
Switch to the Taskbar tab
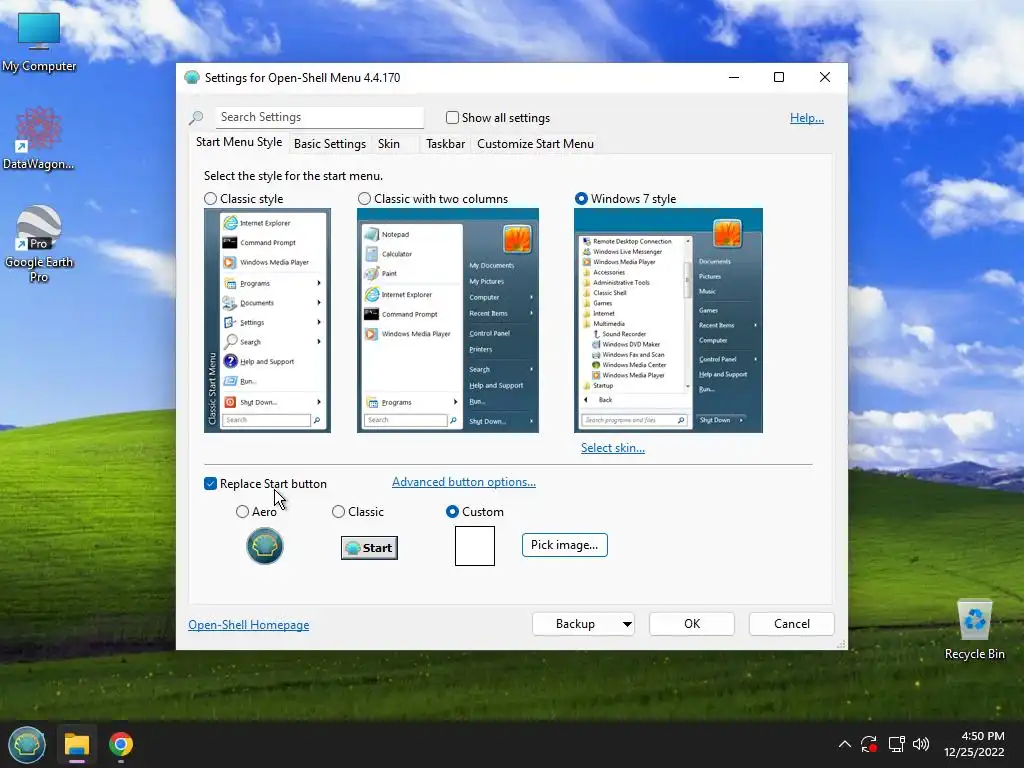445,144
